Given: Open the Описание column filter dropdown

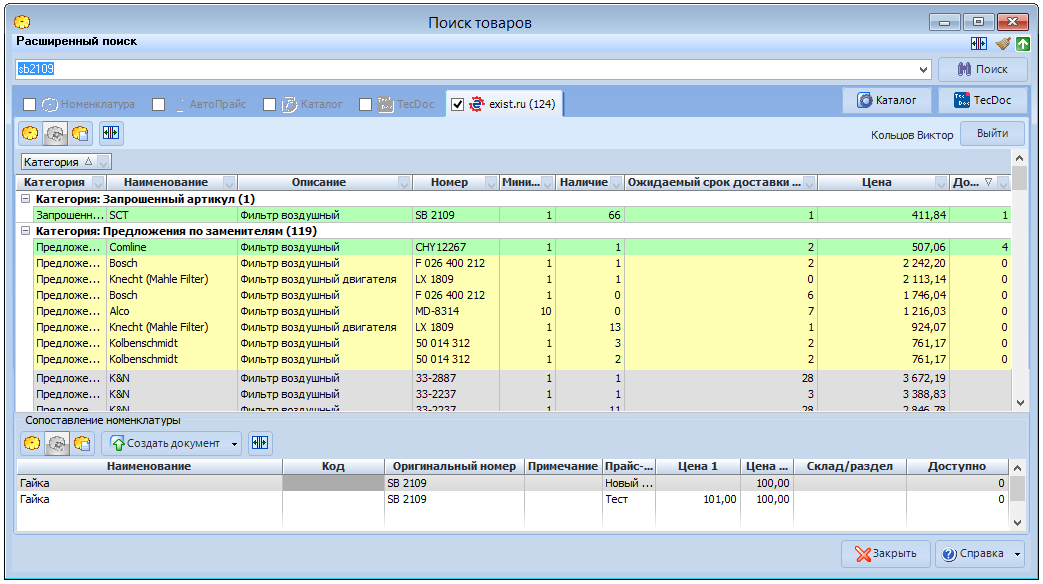Looking at the screenshot, I should 404,183.
